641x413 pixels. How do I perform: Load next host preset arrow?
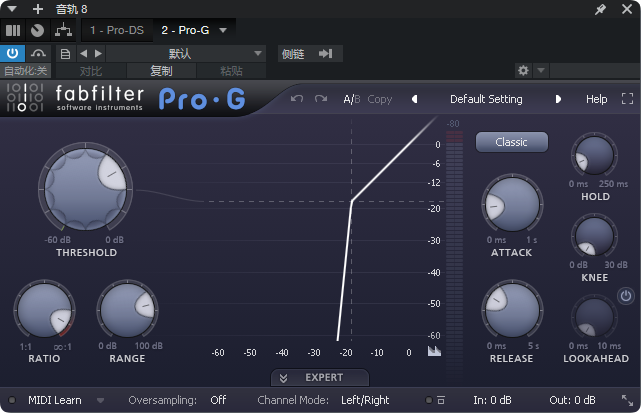(x=98, y=54)
